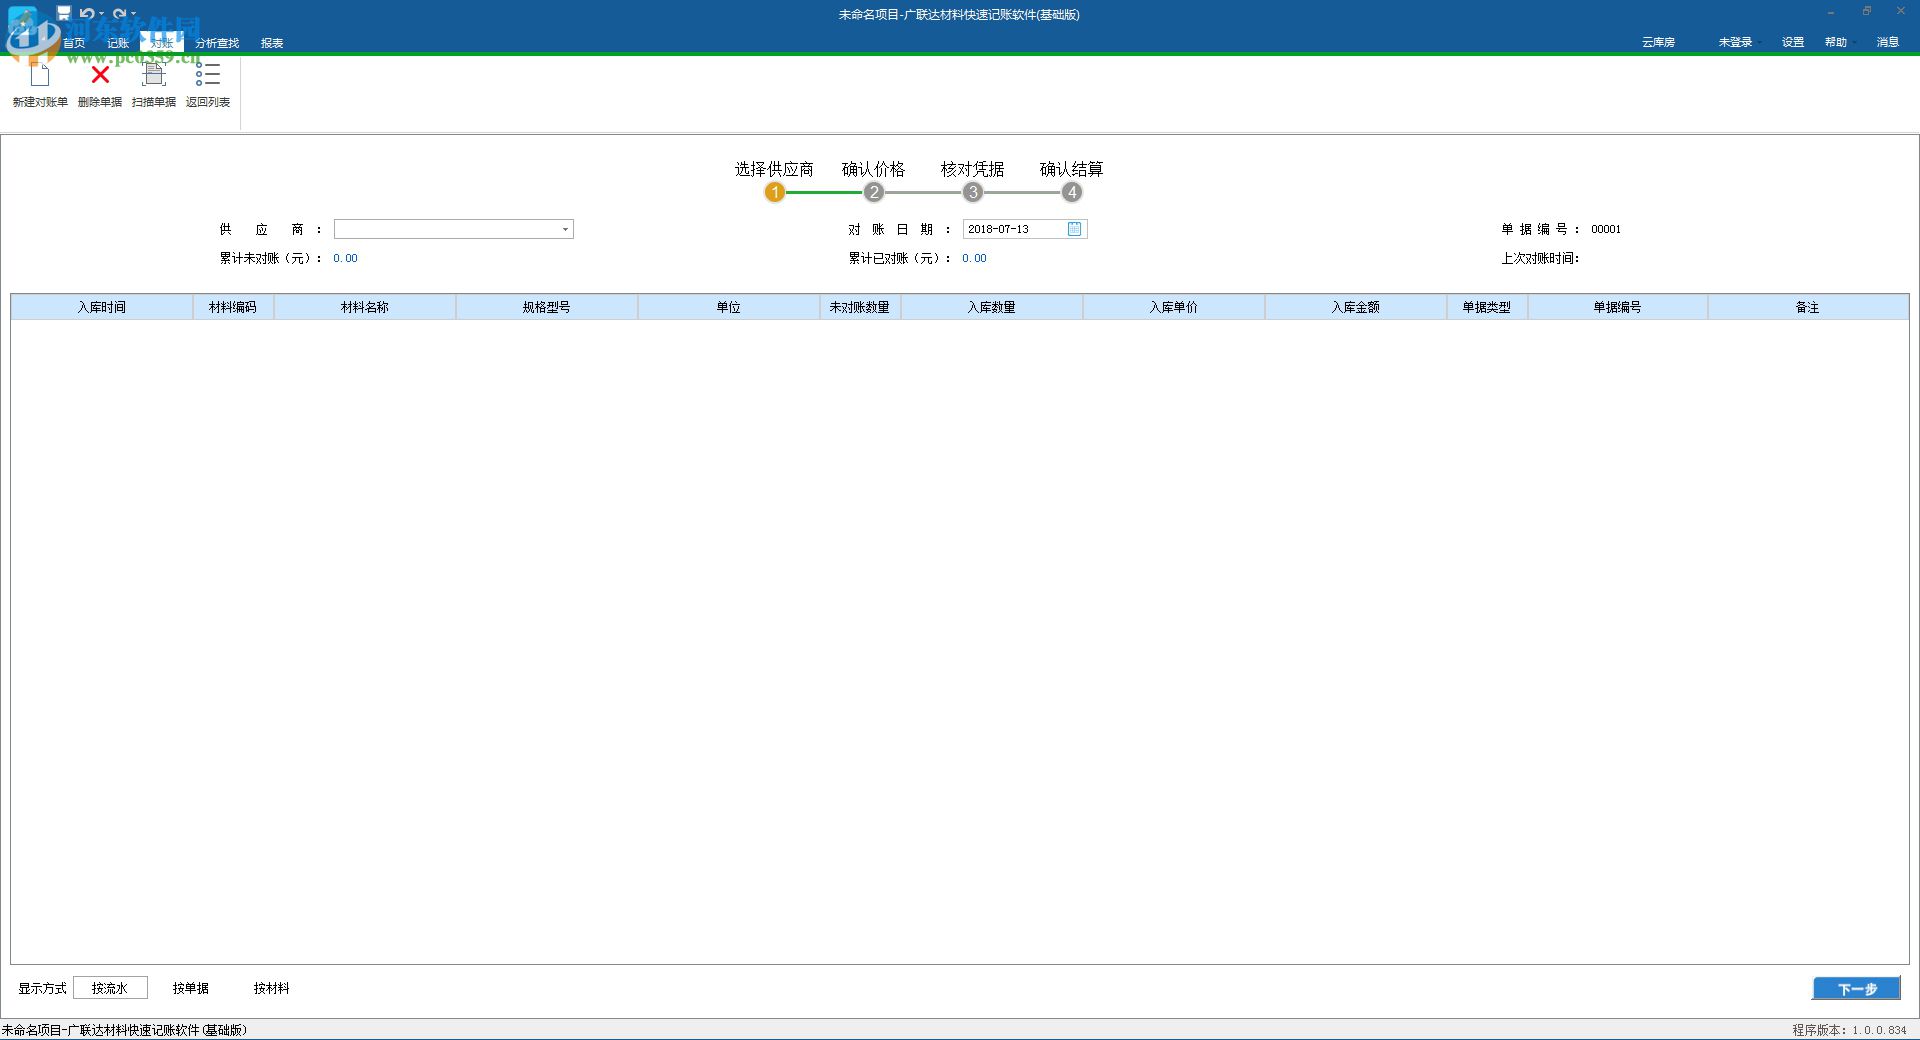1920x1040 pixels.
Task: Click the 单位 column header
Action: [x=729, y=307]
